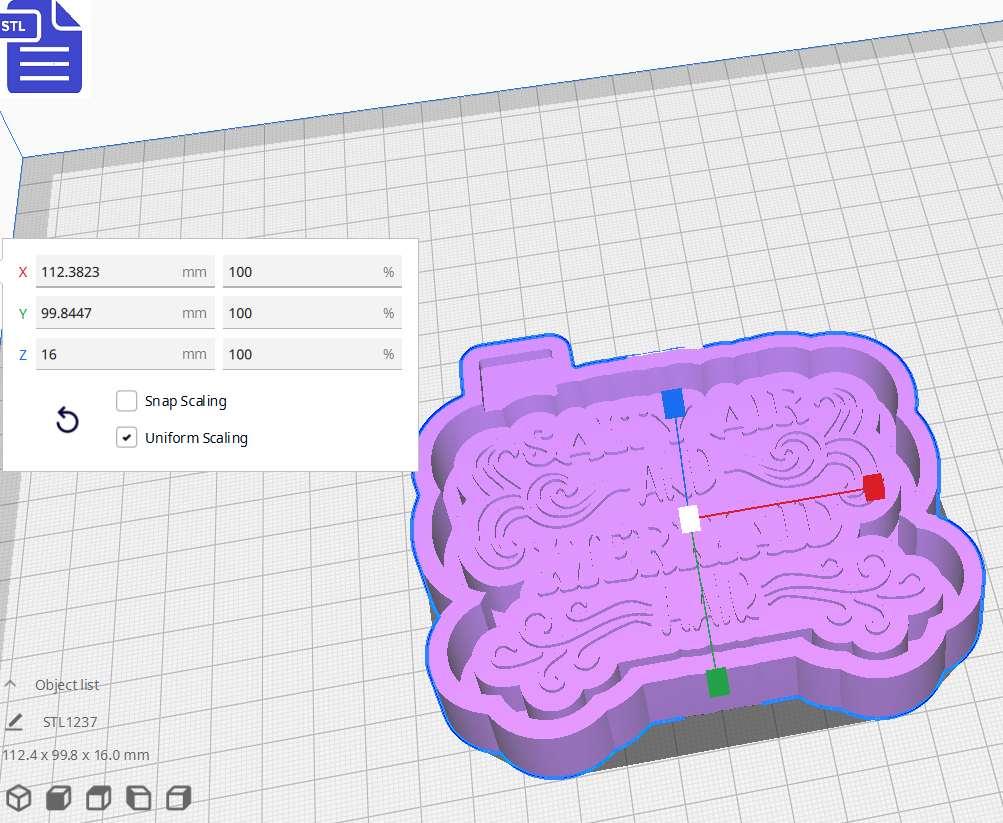The image size is (1003, 823).
Task: Click the model dimensions readout text
Action: (x=74, y=755)
